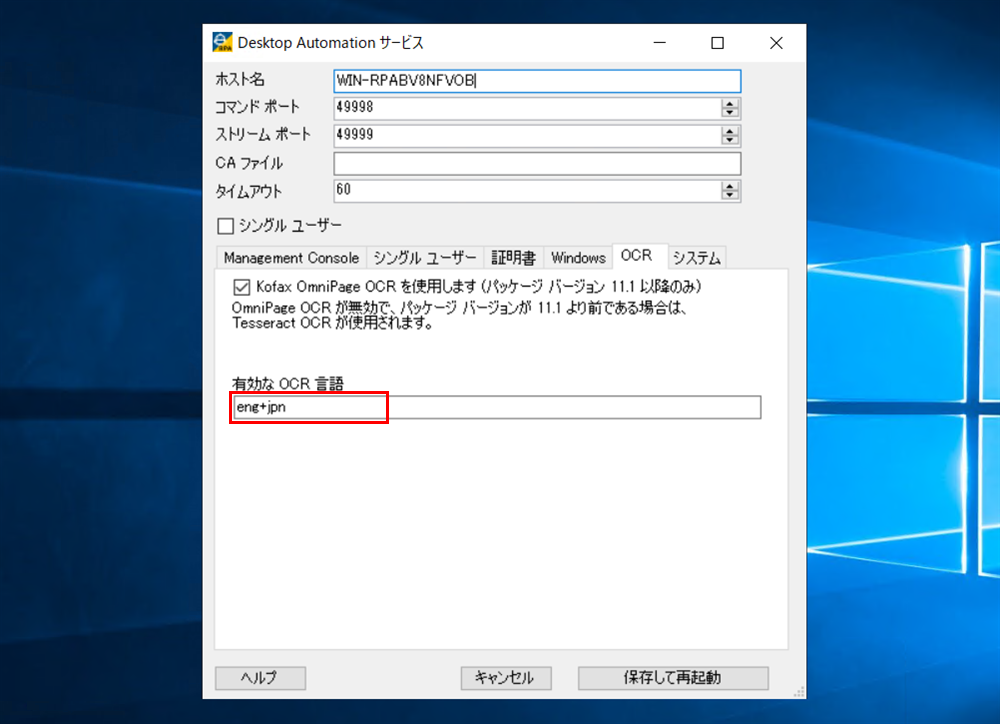The width and height of the screenshot is (1000, 724).
Task: Toggle the シングル ユーザー checkbox
Action: tap(225, 226)
